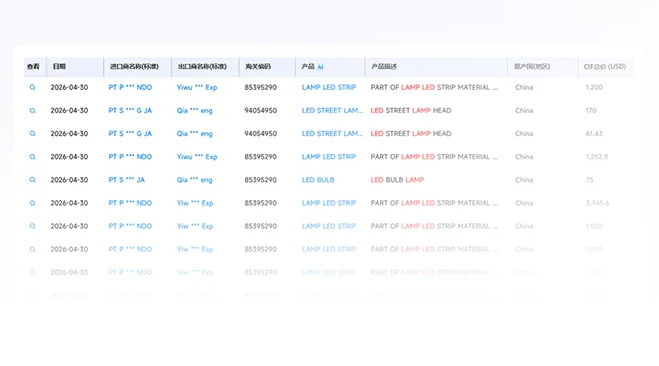Select HS code 94054950 in the 61.43 row
This screenshot has height=366, width=659.
261,134
